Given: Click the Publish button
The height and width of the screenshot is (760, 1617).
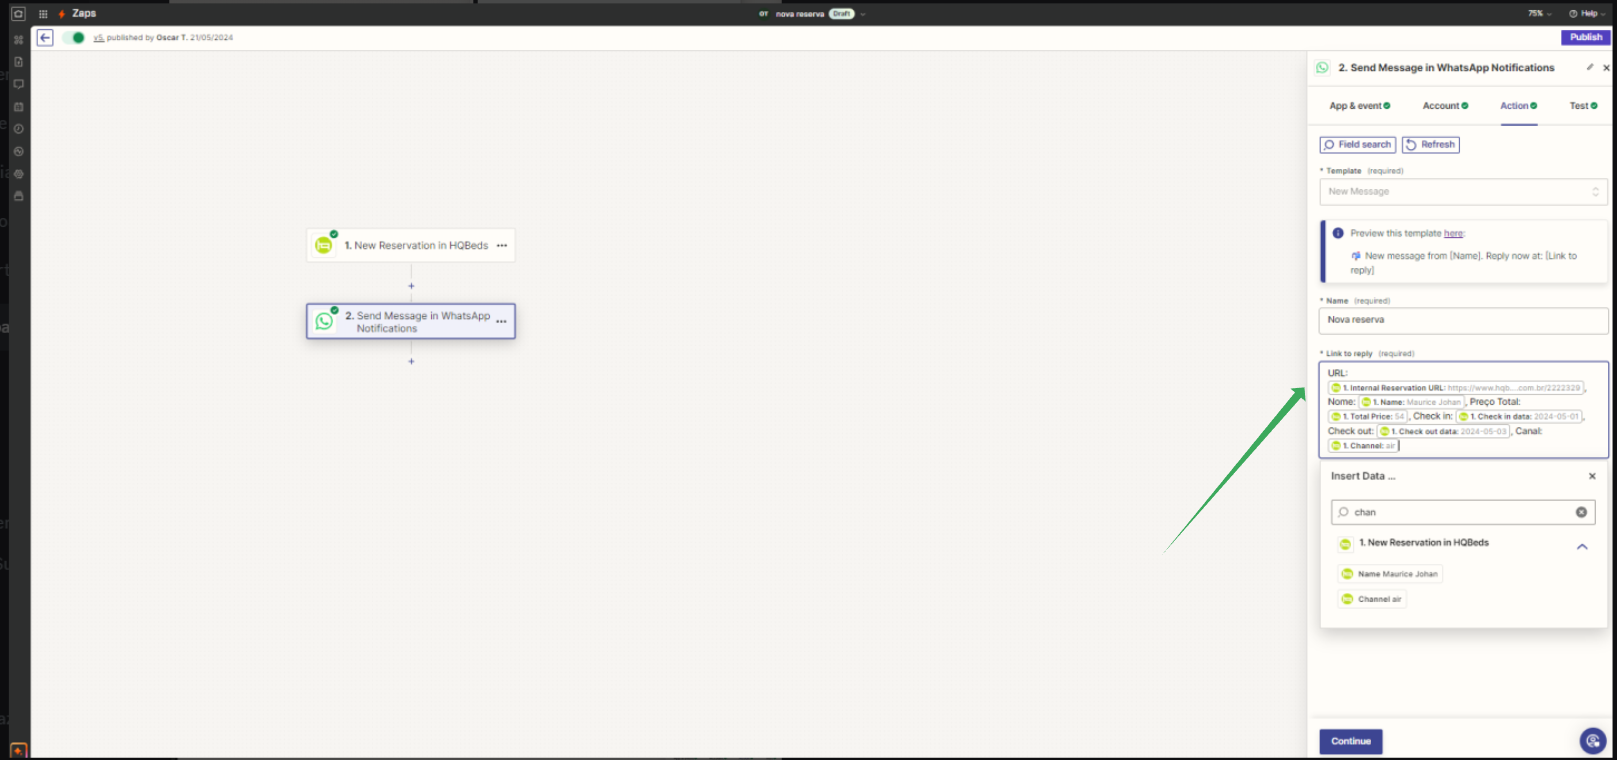Looking at the screenshot, I should click(x=1586, y=37).
